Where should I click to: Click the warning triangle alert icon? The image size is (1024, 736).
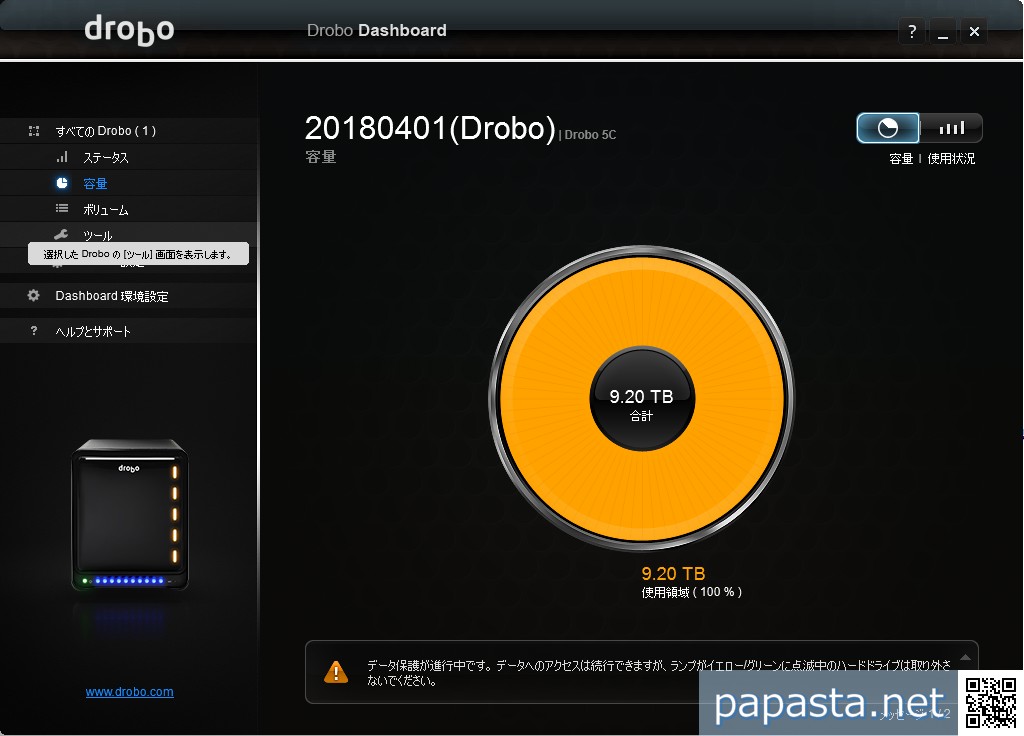coord(336,672)
